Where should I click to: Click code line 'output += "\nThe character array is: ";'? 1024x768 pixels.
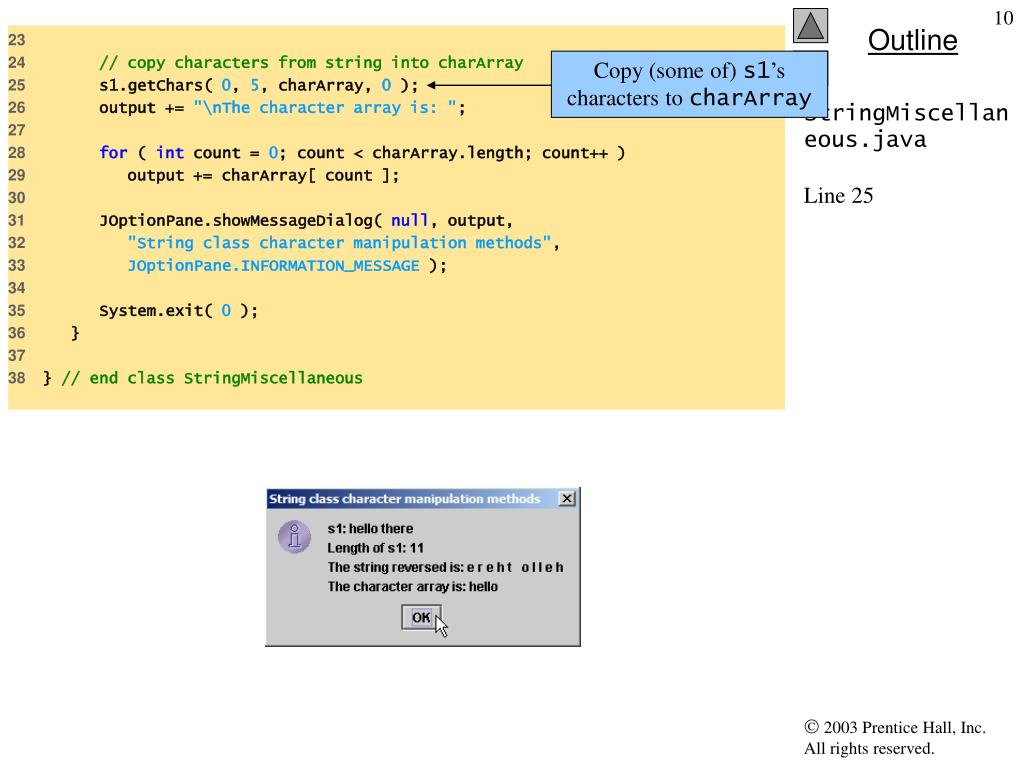(x=282, y=108)
